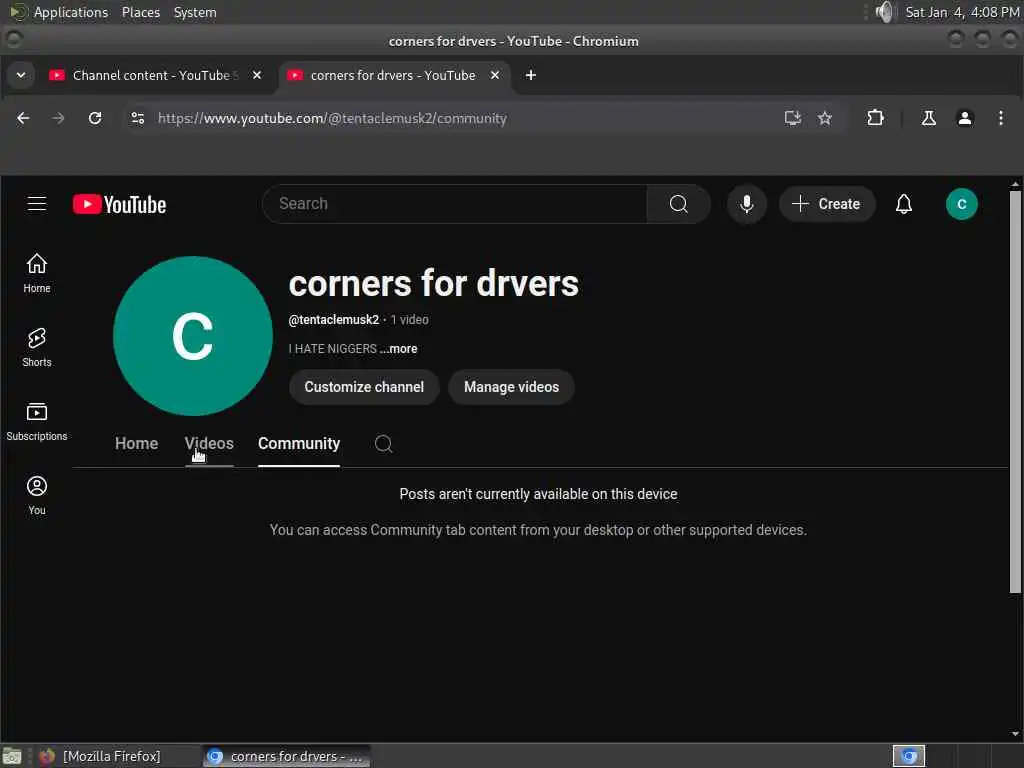Click the show desktop icon in taskbar
Screen dimensions: 1024x768
click(12, 756)
